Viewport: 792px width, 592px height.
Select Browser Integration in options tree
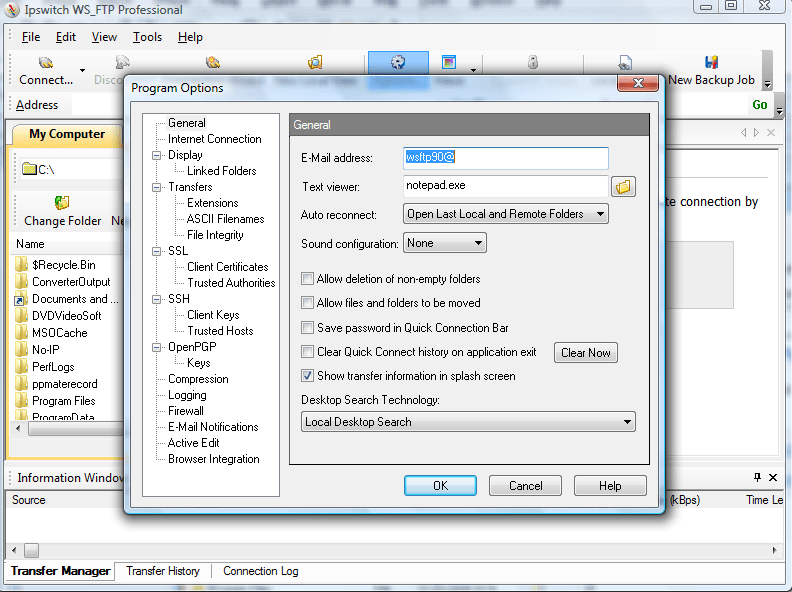pyautogui.click(x=214, y=459)
